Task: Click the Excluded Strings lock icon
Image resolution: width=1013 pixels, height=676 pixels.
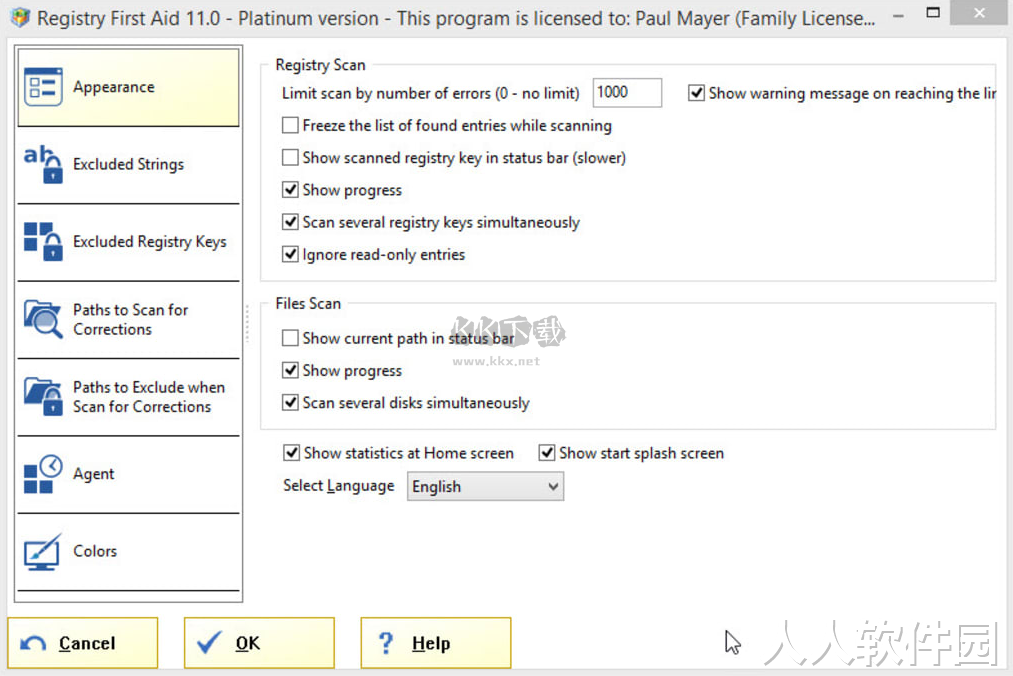Action: pyautogui.click(x=43, y=164)
